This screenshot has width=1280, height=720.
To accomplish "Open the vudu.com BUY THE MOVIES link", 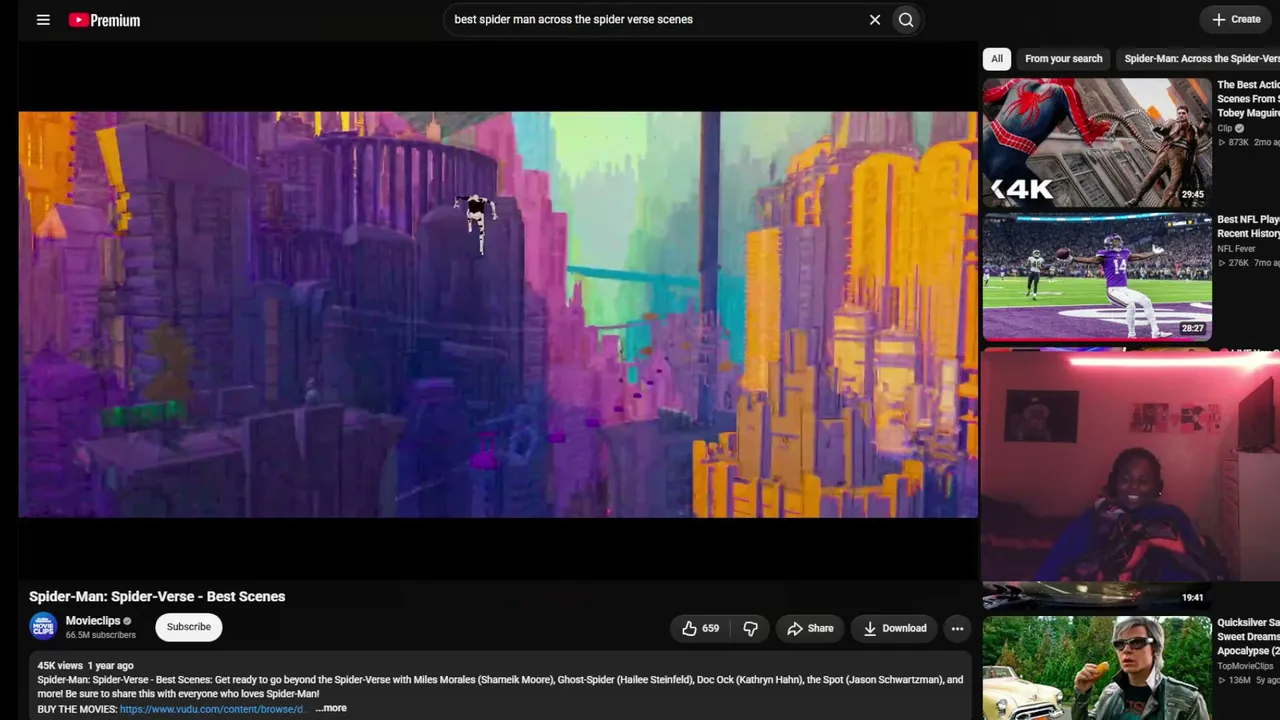I will 212,709.
